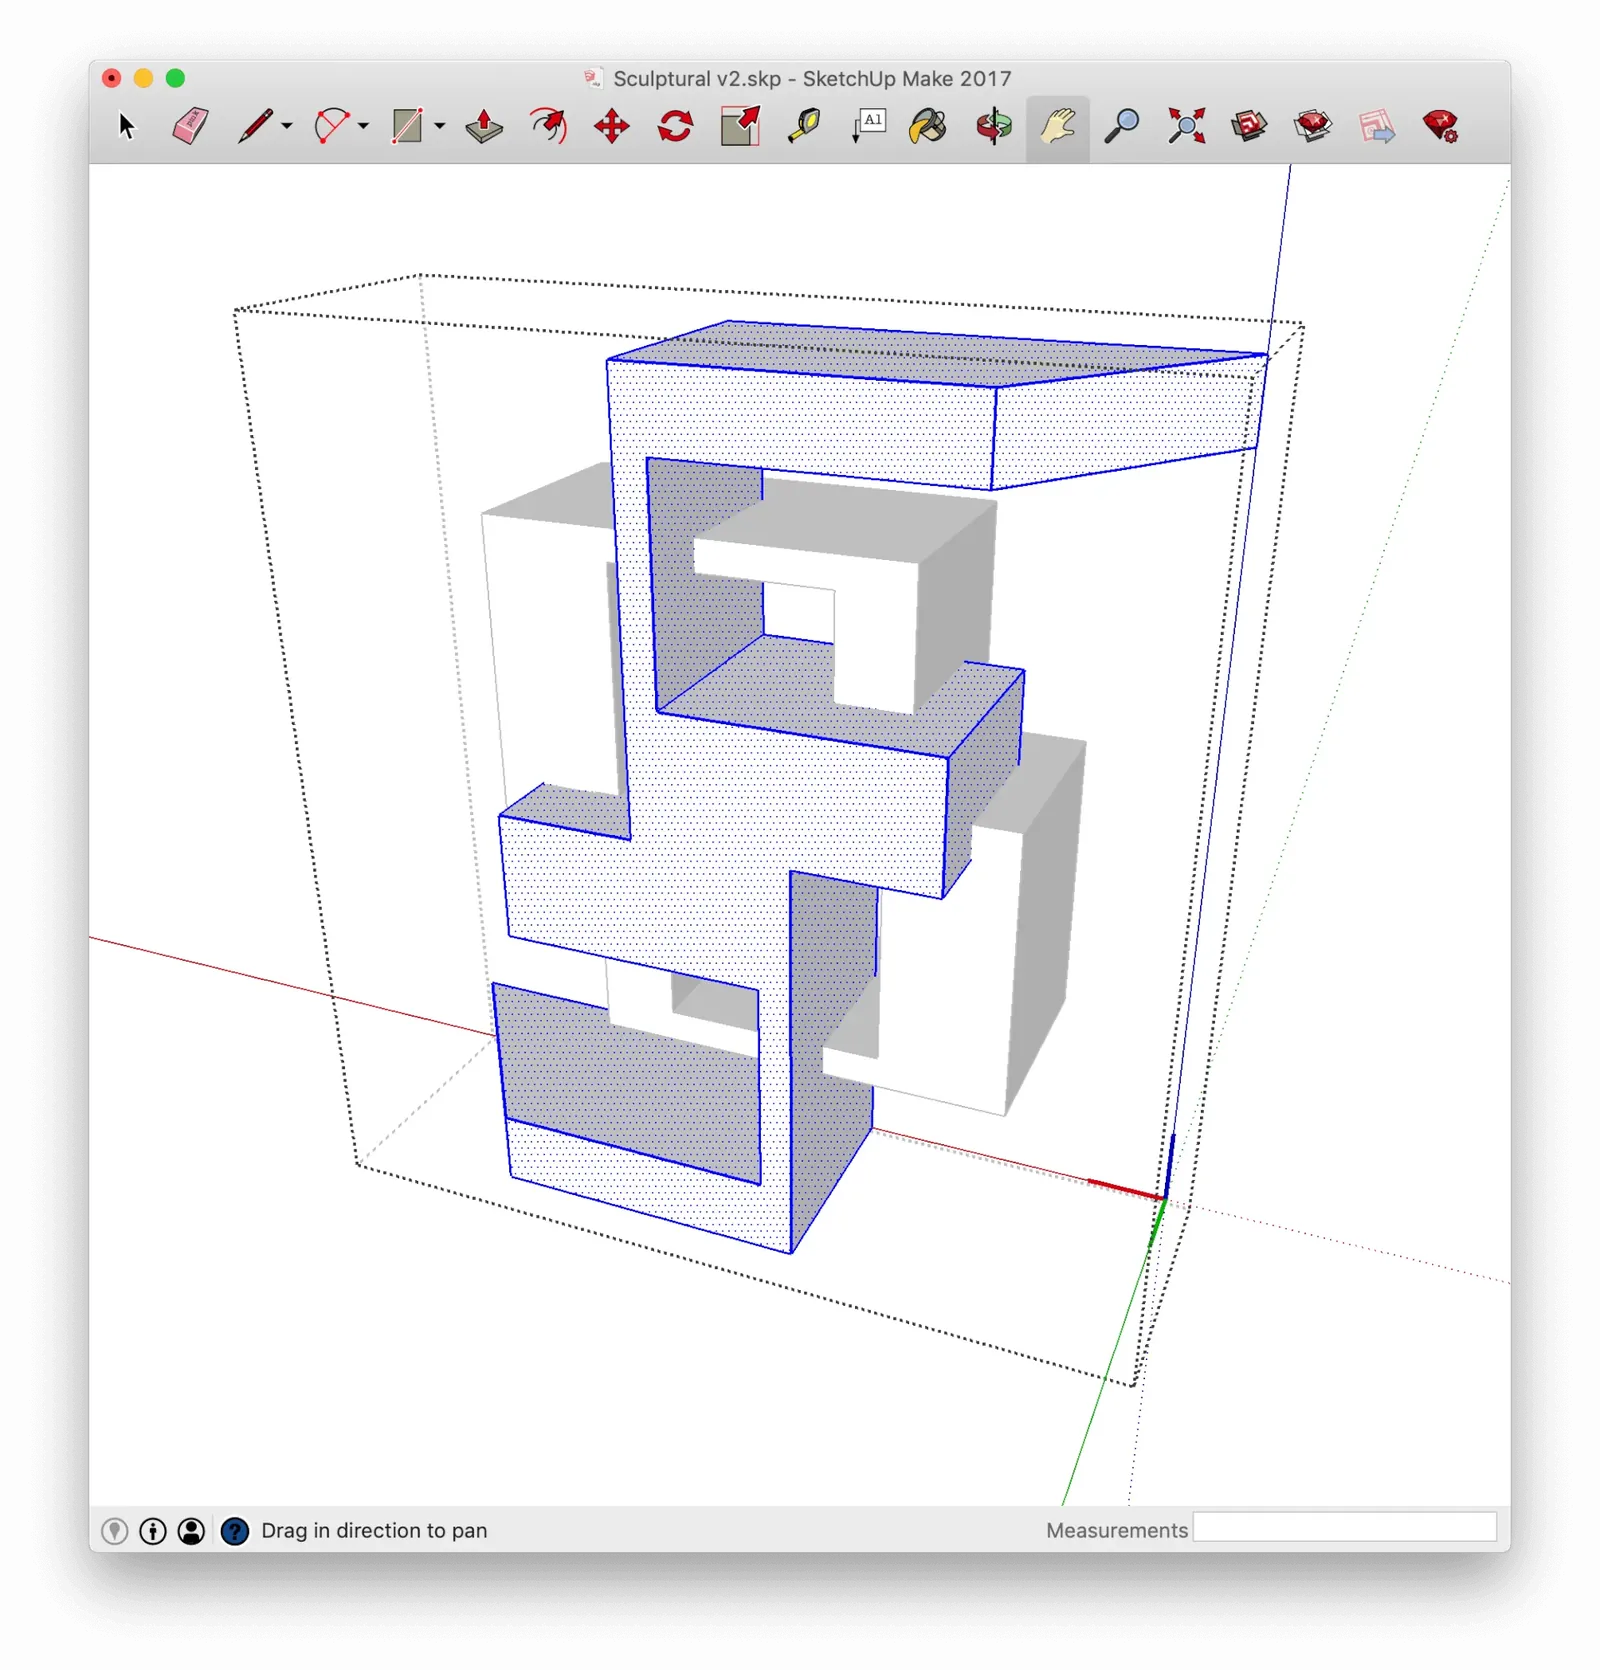Activate the Push/Pull tool

(x=484, y=127)
